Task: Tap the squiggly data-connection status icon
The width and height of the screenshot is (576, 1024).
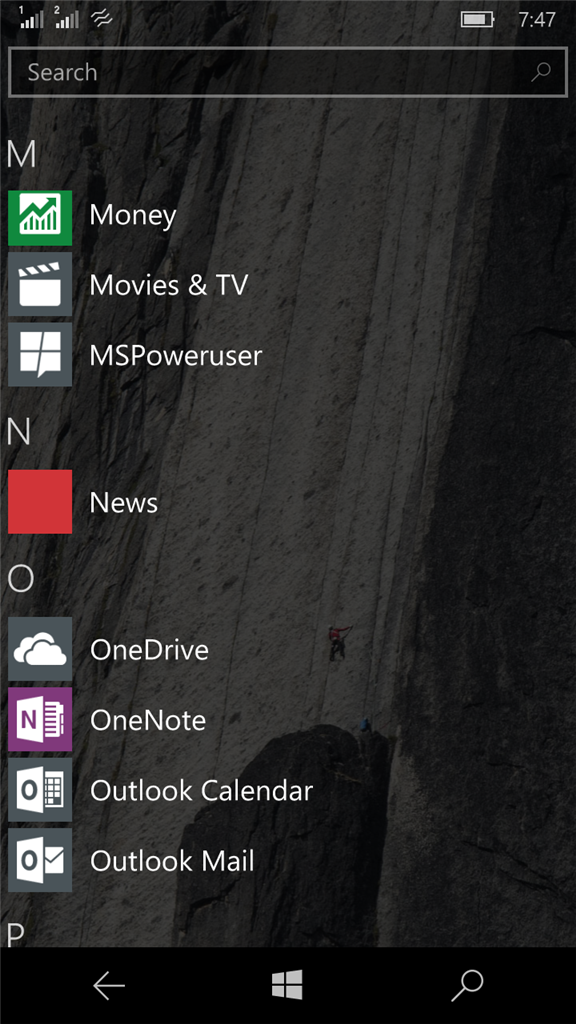Action: [x=102, y=19]
